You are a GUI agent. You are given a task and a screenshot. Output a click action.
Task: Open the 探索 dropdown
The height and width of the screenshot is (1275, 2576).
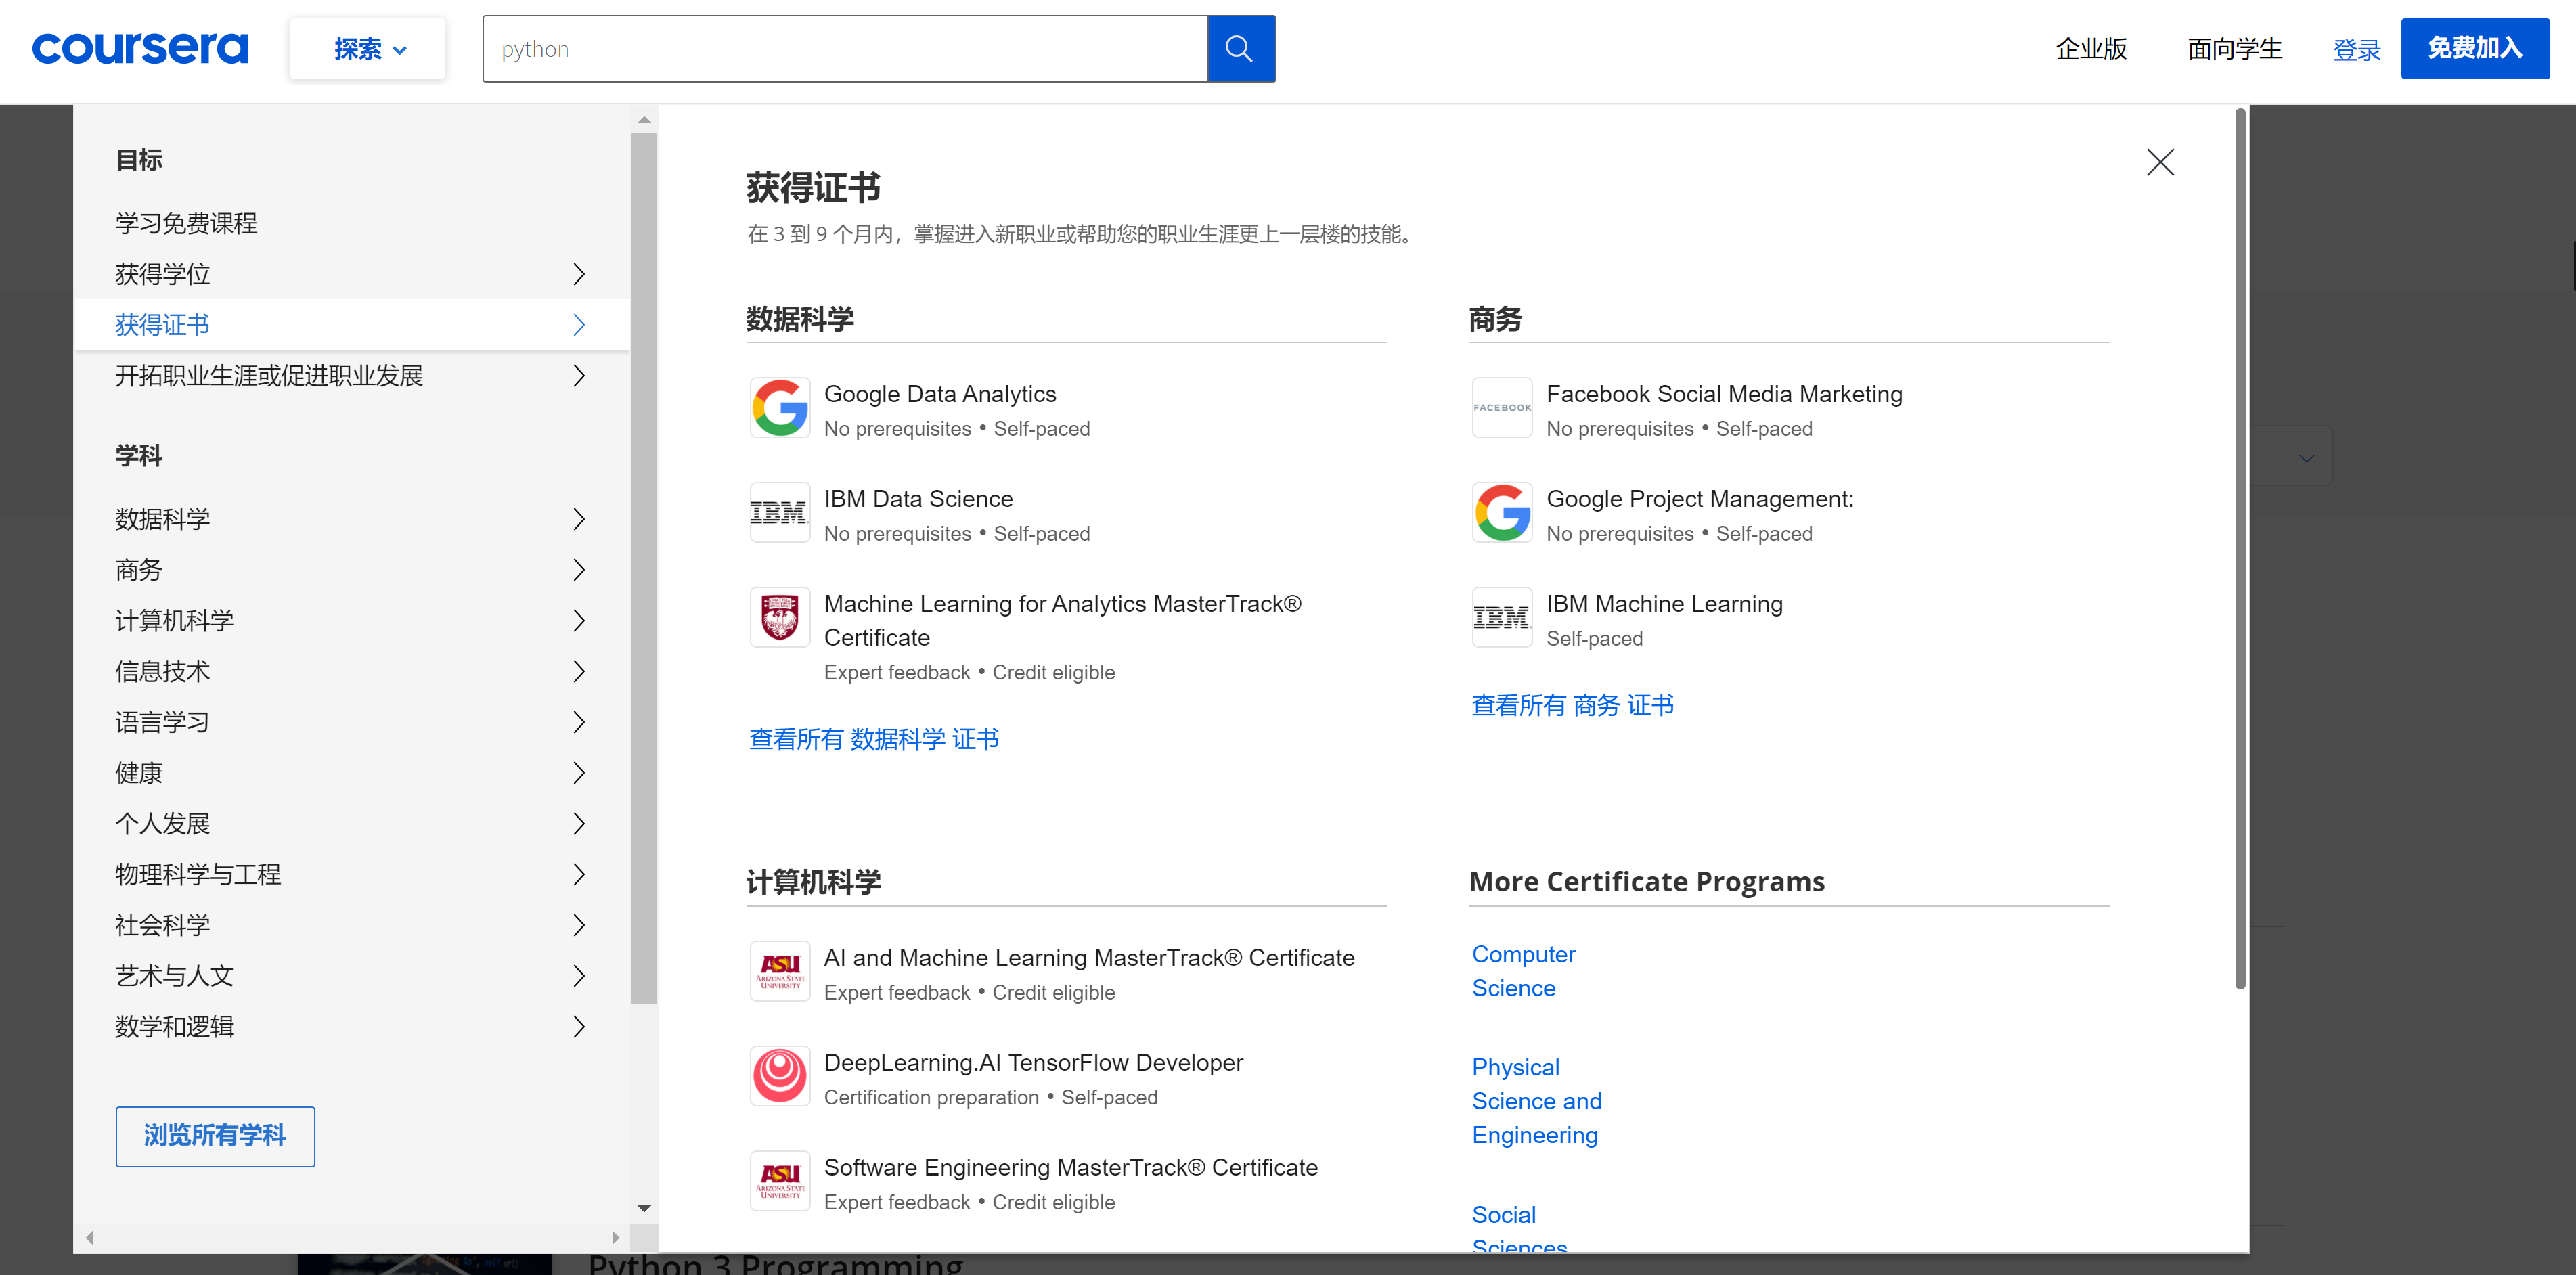[x=367, y=49]
